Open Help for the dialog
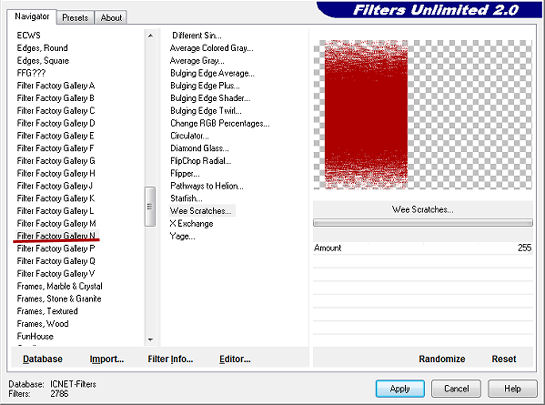The image size is (545, 405). (x=513, y=388)
